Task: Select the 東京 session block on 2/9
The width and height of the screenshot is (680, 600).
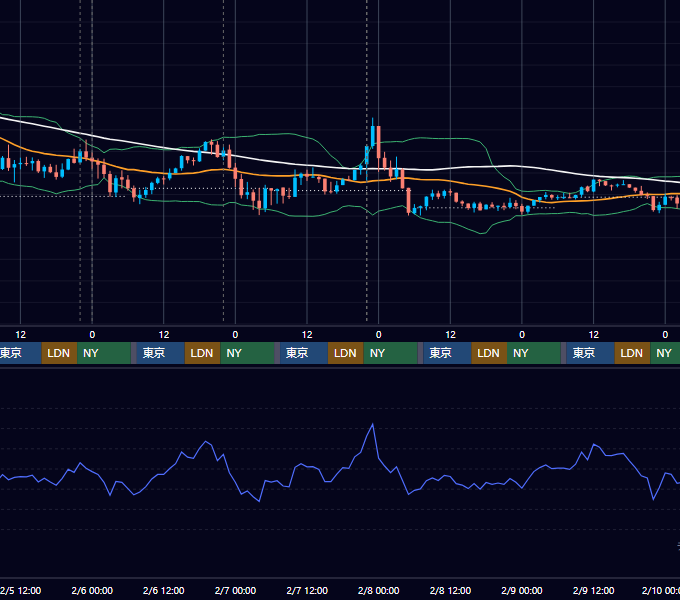Action: tap(590, 353)
